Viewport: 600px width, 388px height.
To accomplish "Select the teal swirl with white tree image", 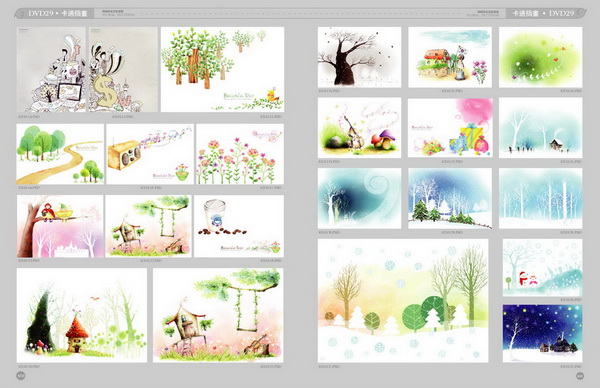I will [359, 198].
